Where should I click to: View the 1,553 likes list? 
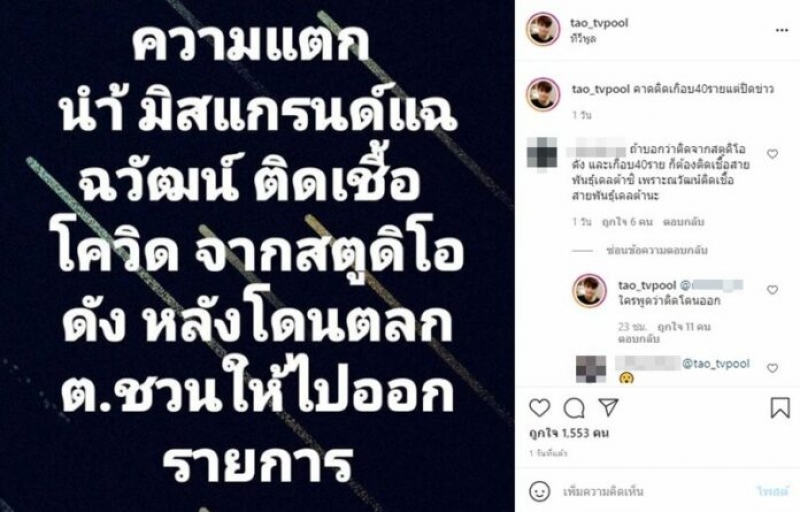coord(569,433)
